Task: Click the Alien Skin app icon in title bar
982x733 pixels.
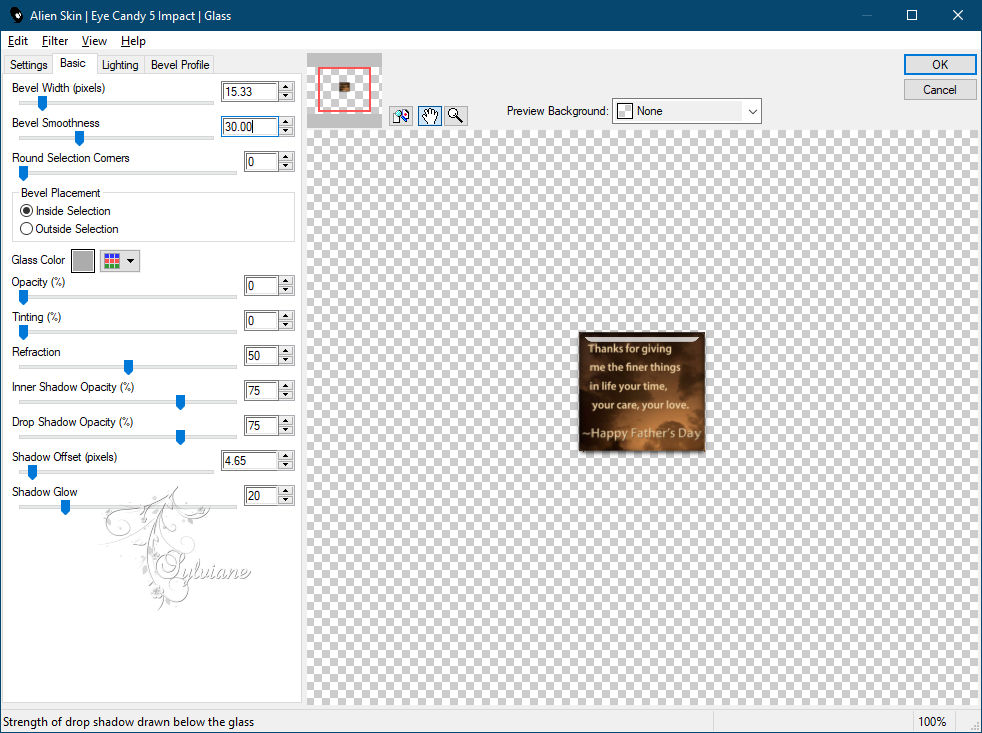Action: click(15, 15)
